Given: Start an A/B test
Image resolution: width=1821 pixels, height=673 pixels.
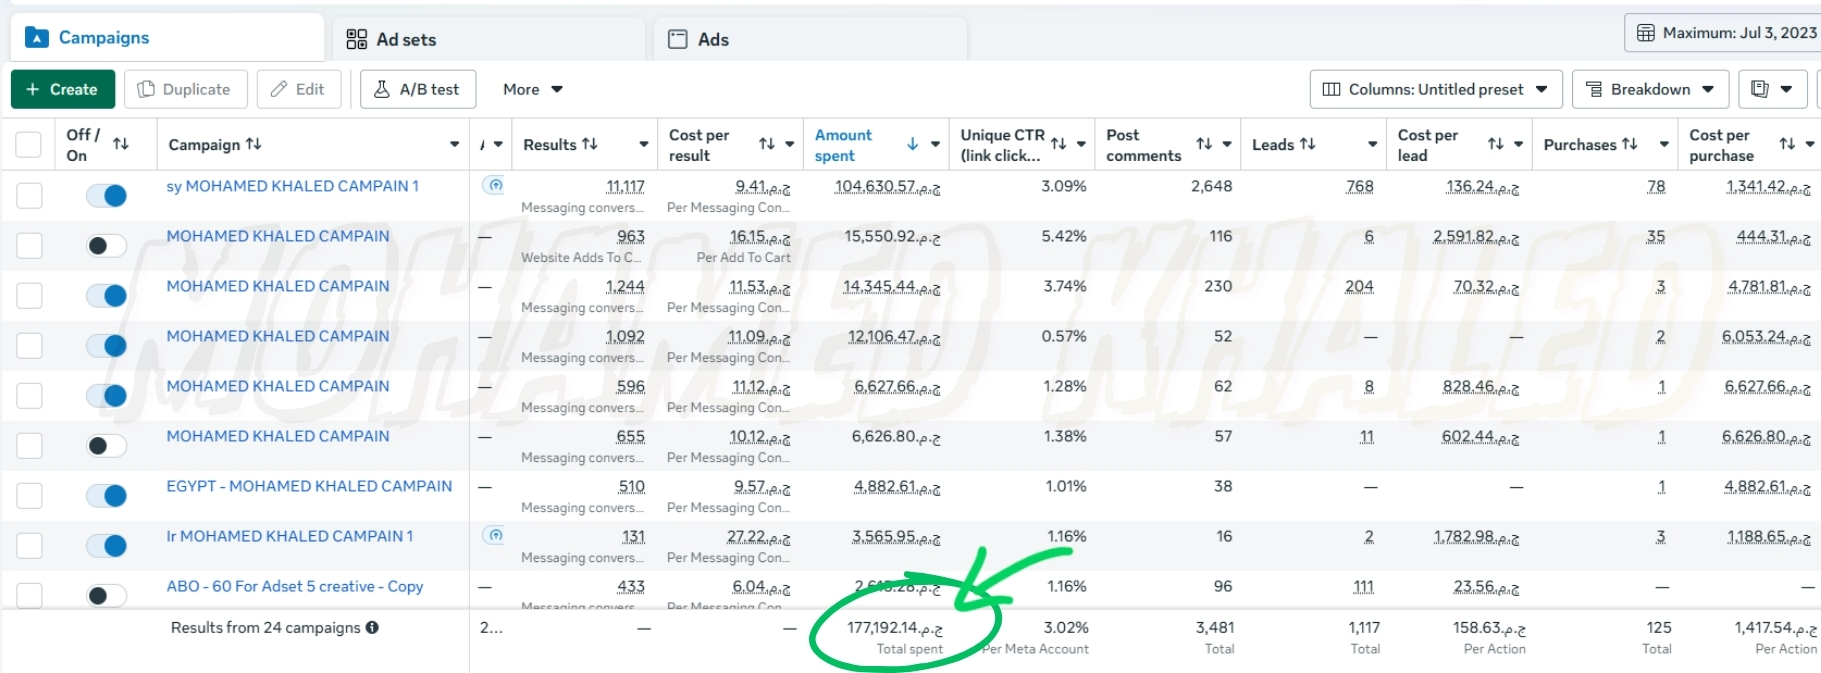Looking at the screenshot, I should [x=418, y=89].
